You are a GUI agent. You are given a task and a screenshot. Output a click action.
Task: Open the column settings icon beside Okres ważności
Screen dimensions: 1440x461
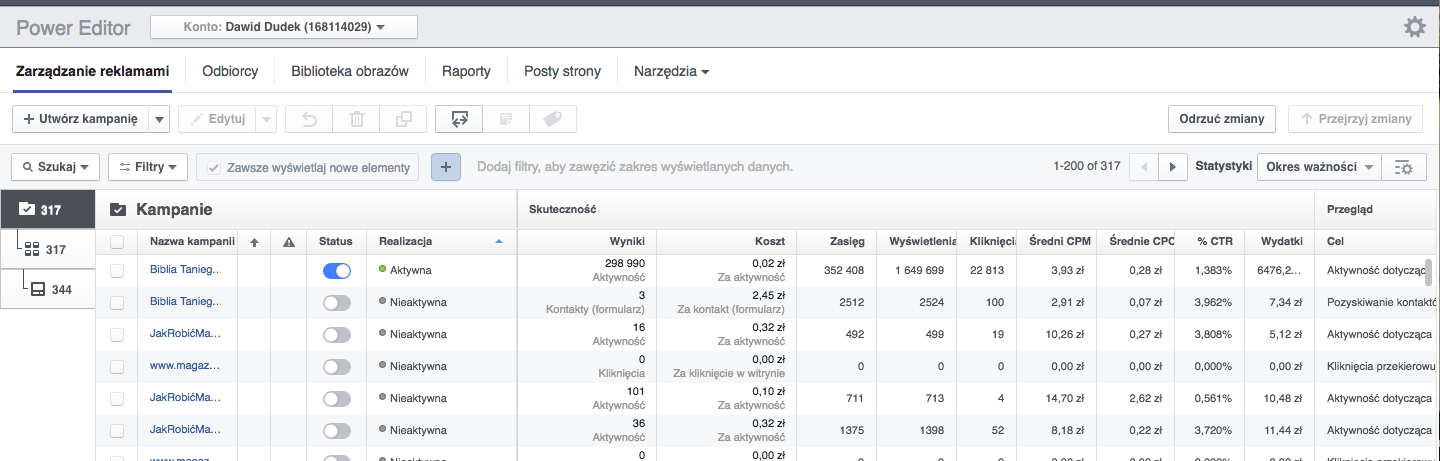coord(1404,167)
